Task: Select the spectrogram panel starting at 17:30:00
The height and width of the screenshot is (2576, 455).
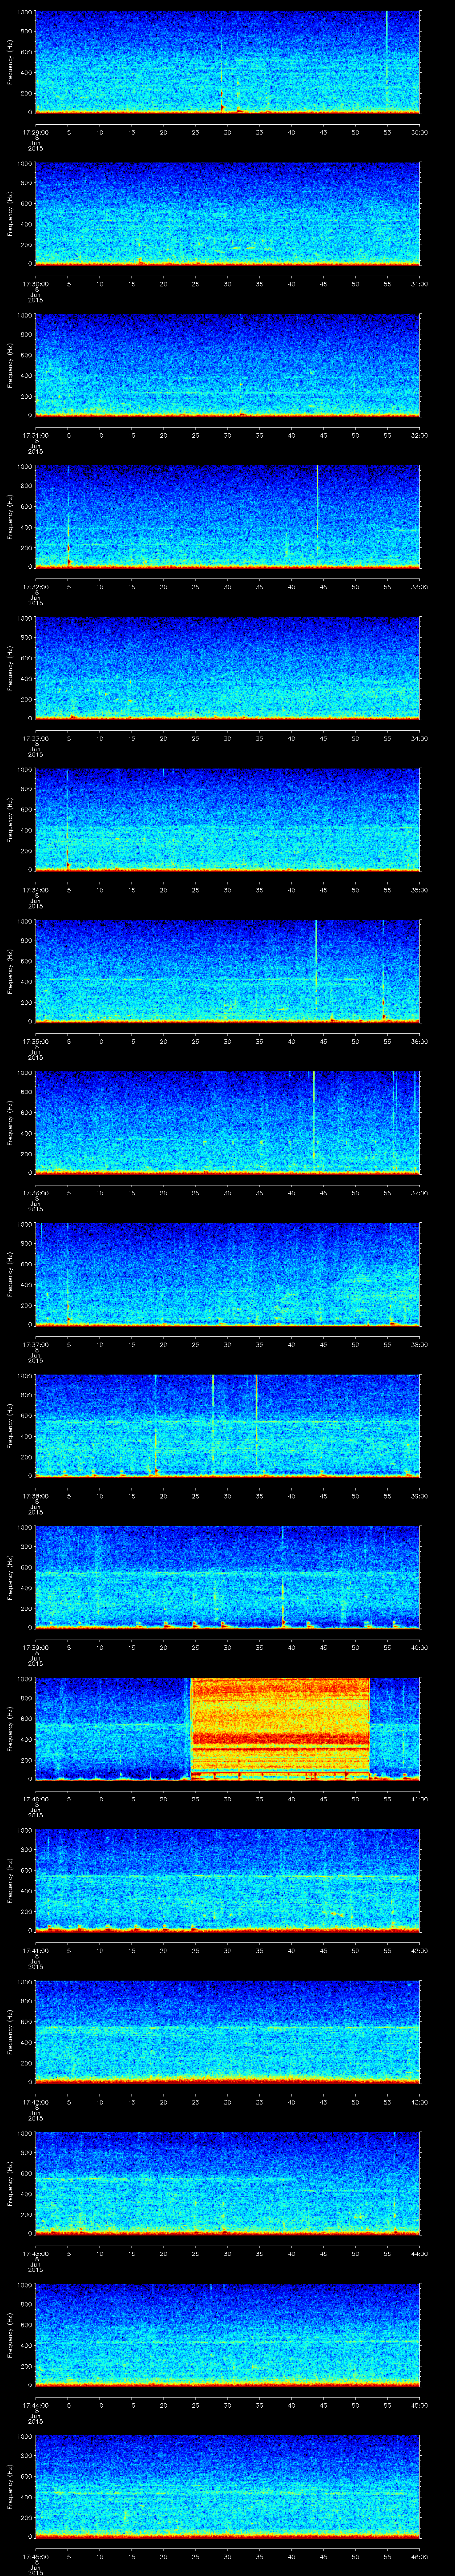Action: tap(227, 214)
